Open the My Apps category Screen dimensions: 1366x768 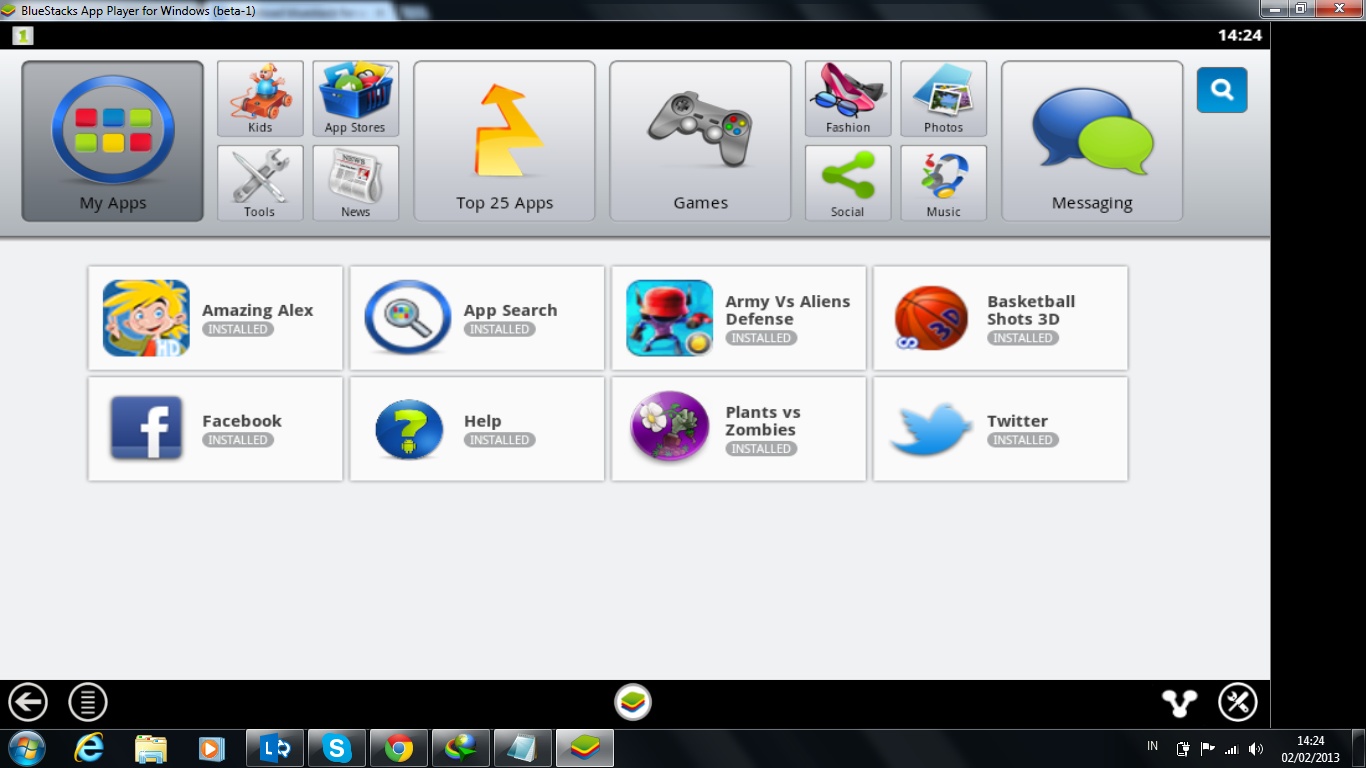tap(113, 141)
